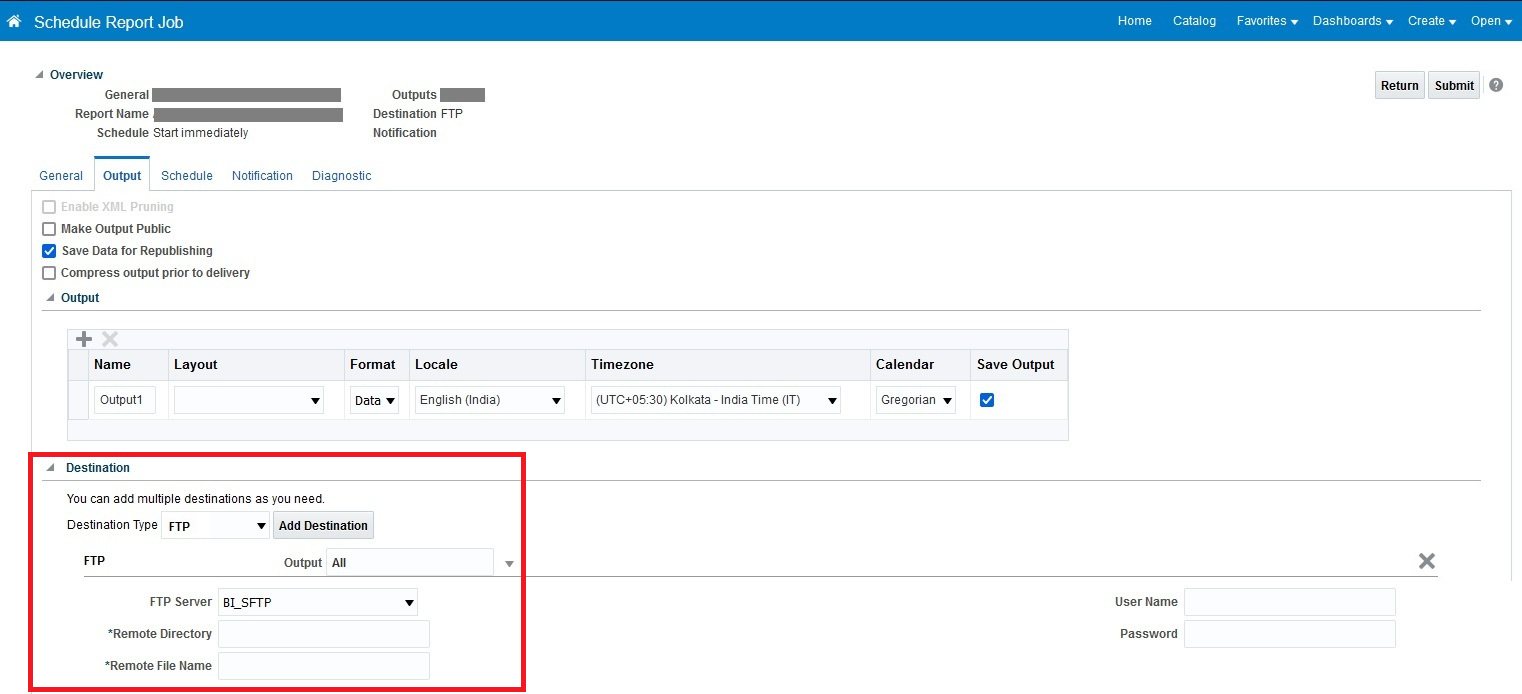Open the Layout dropdown for Output1
This screenshot has height=694, width=1522.
[x=249, y=400]
